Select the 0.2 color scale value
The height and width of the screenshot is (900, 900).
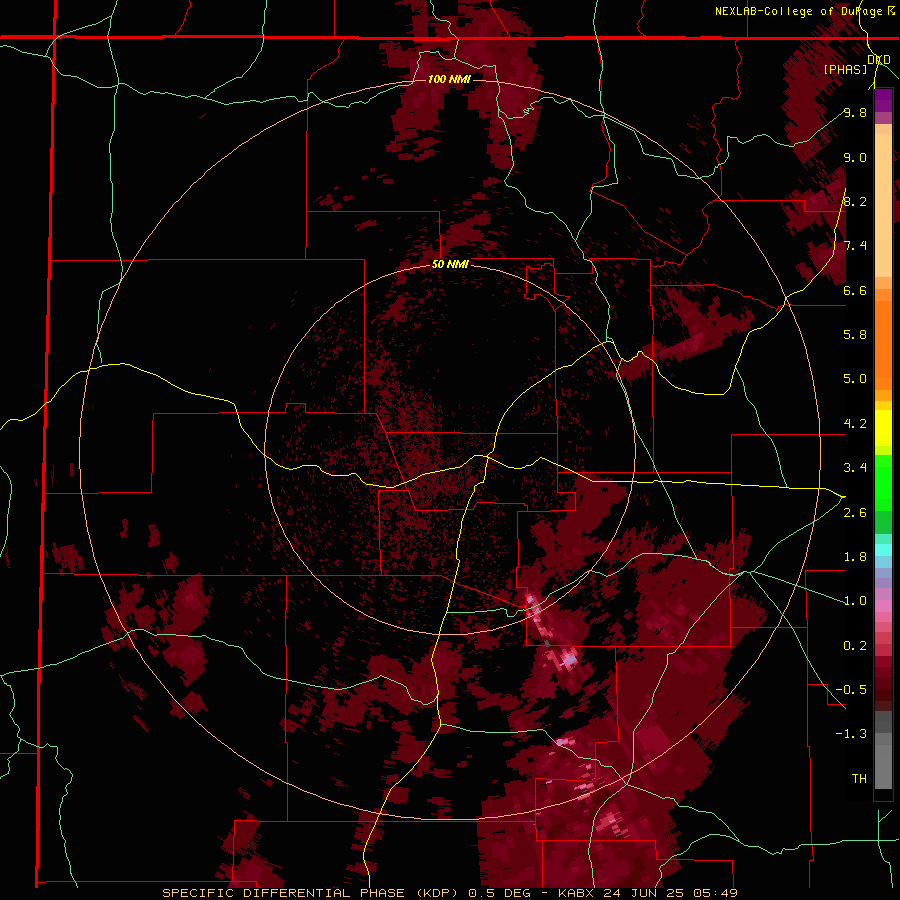pos(855,646)
